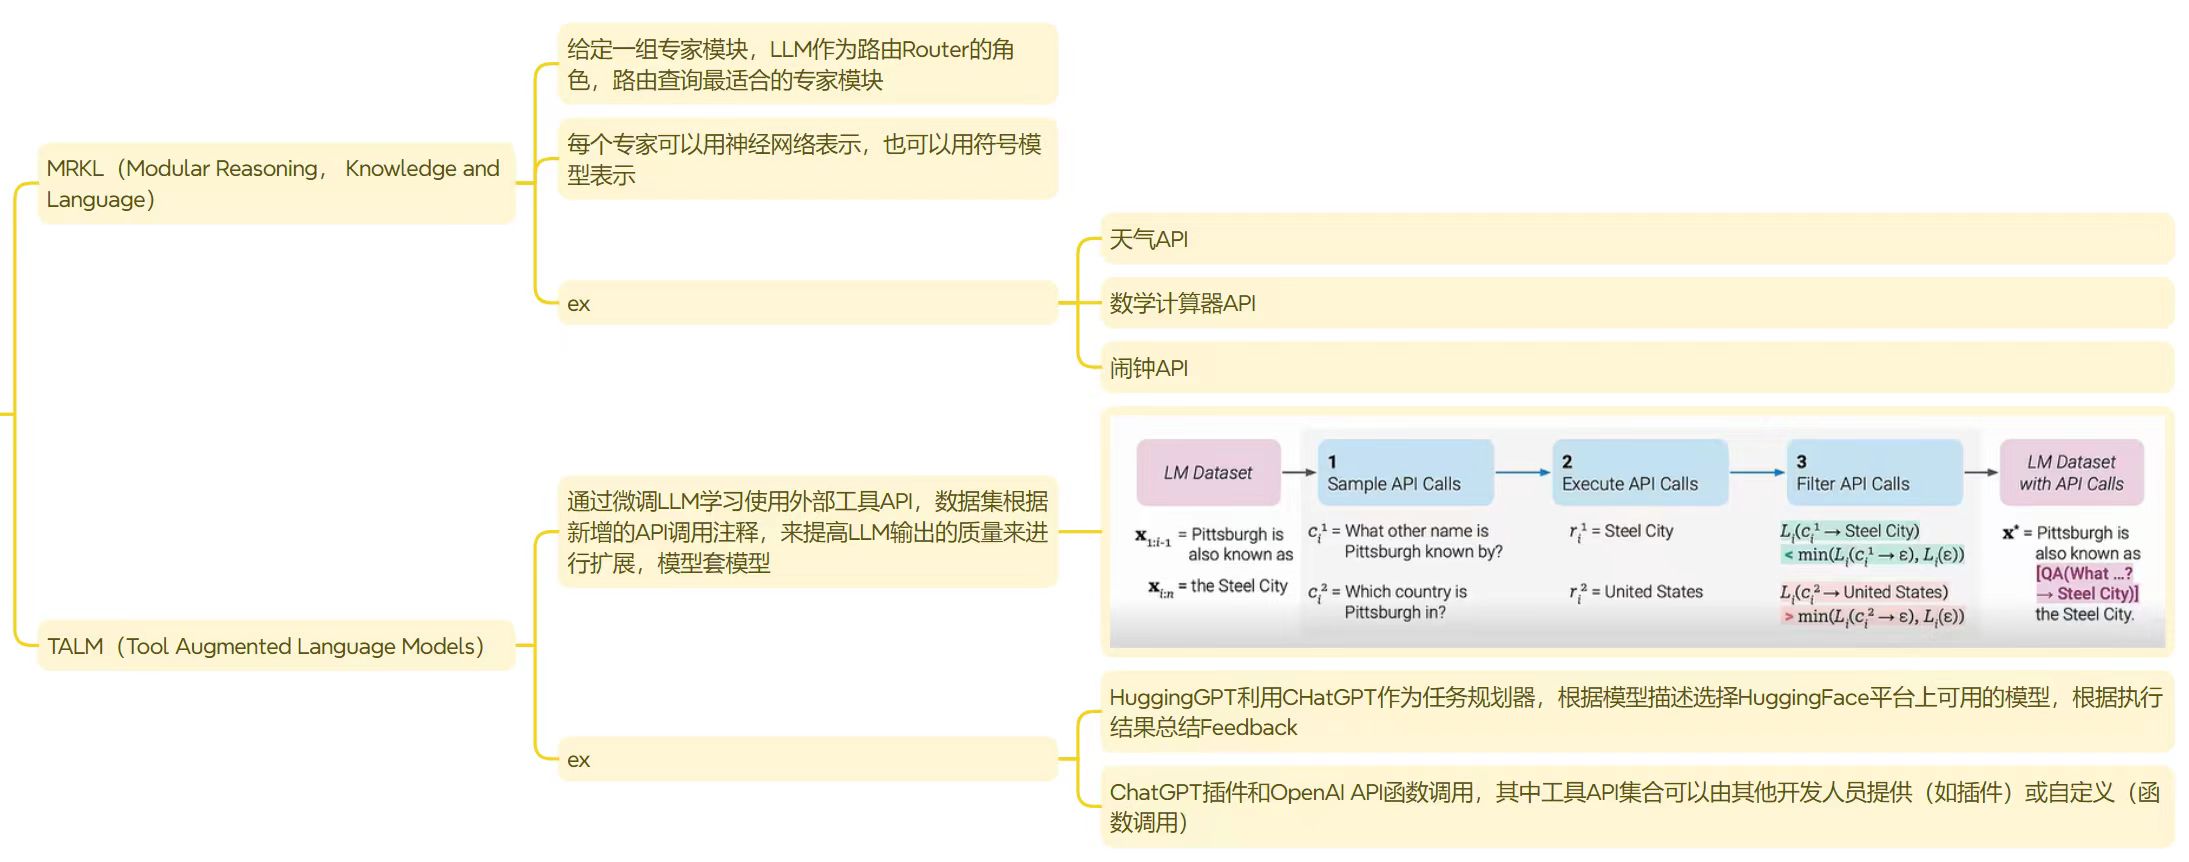Image resolution: width=2189 pixels, height=862 pixels.
Task: Click the pink LM Dataset box in the diagram
Action: click(1207, 472)
